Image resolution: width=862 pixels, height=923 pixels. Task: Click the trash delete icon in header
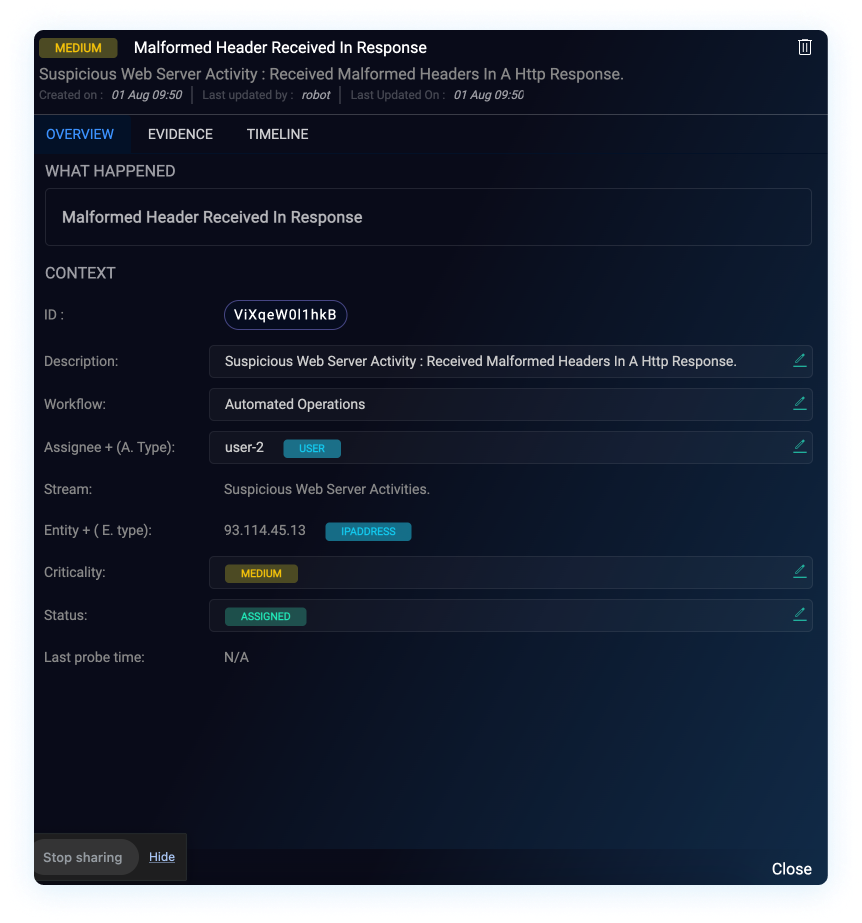click(x=804, y=47)
